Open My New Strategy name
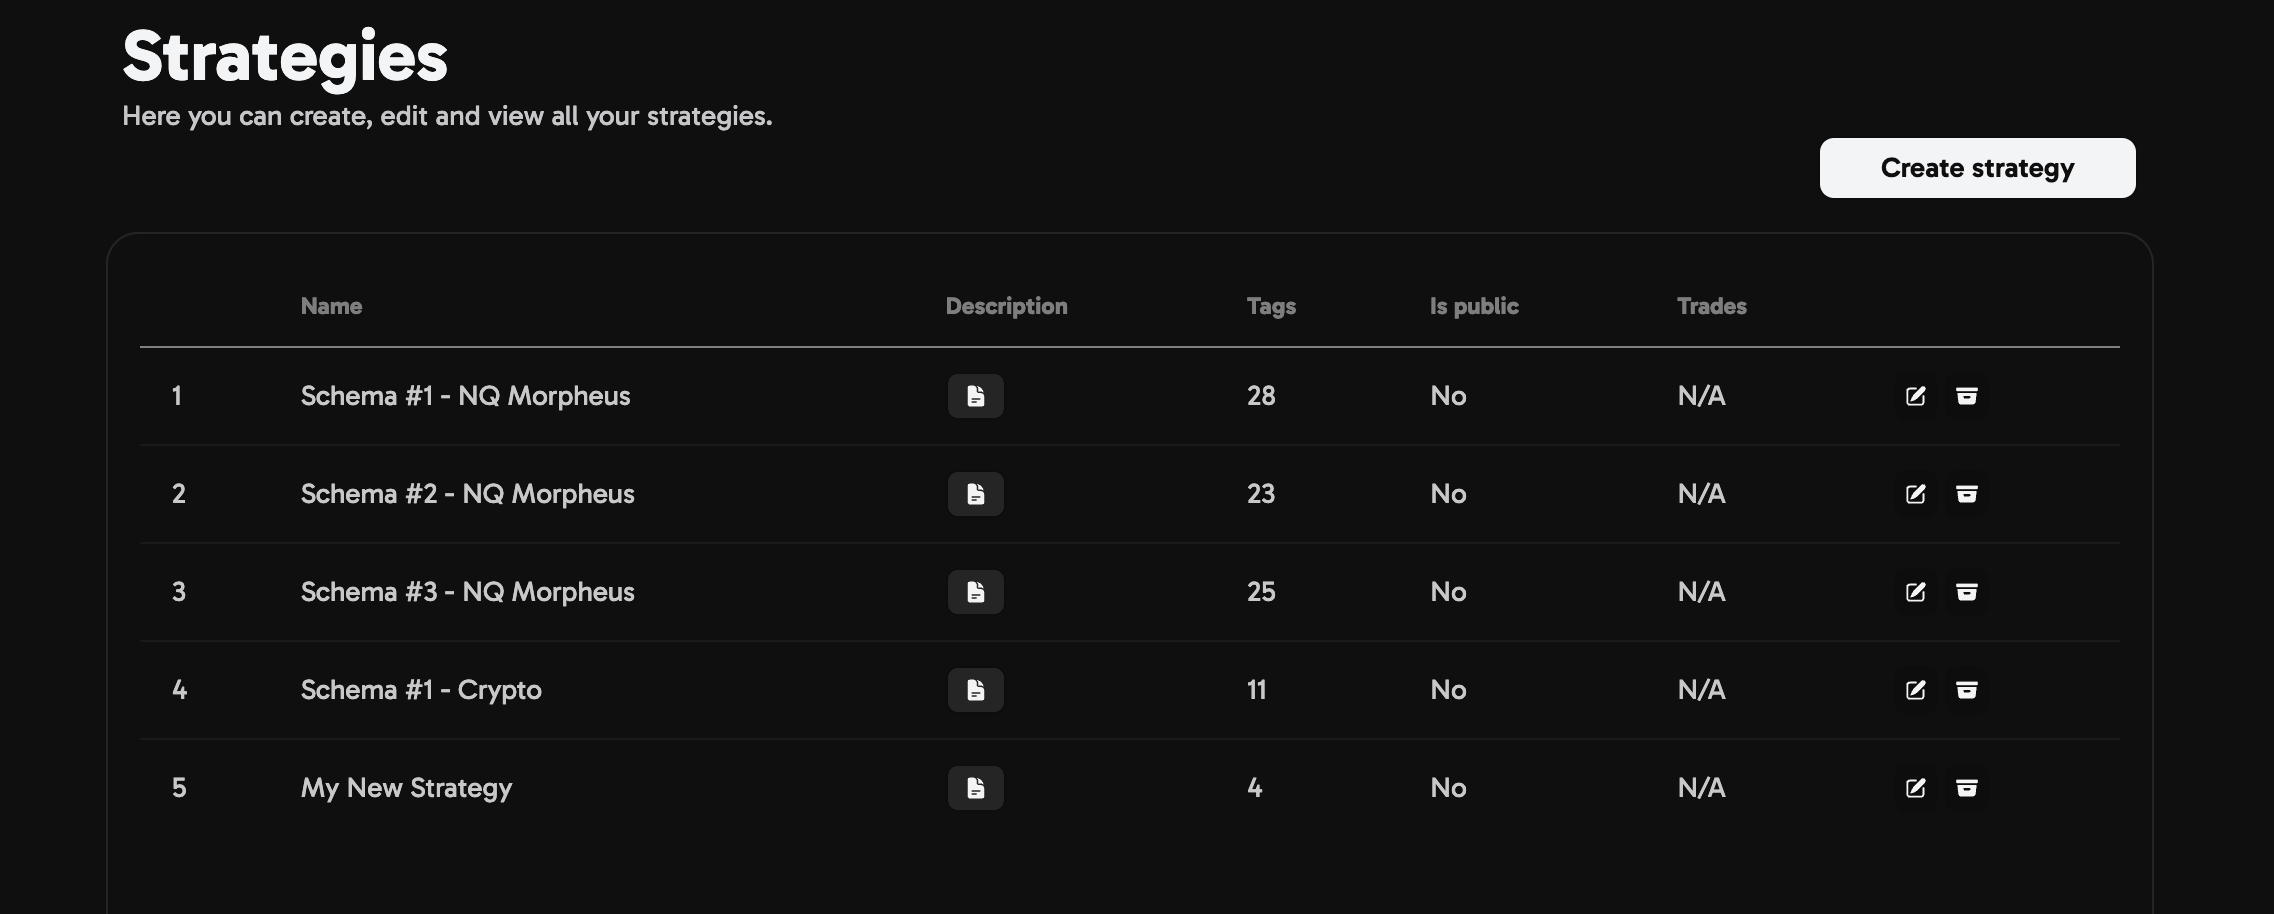The width and height of the screenshot is (2274, 914). coord(406,788)
